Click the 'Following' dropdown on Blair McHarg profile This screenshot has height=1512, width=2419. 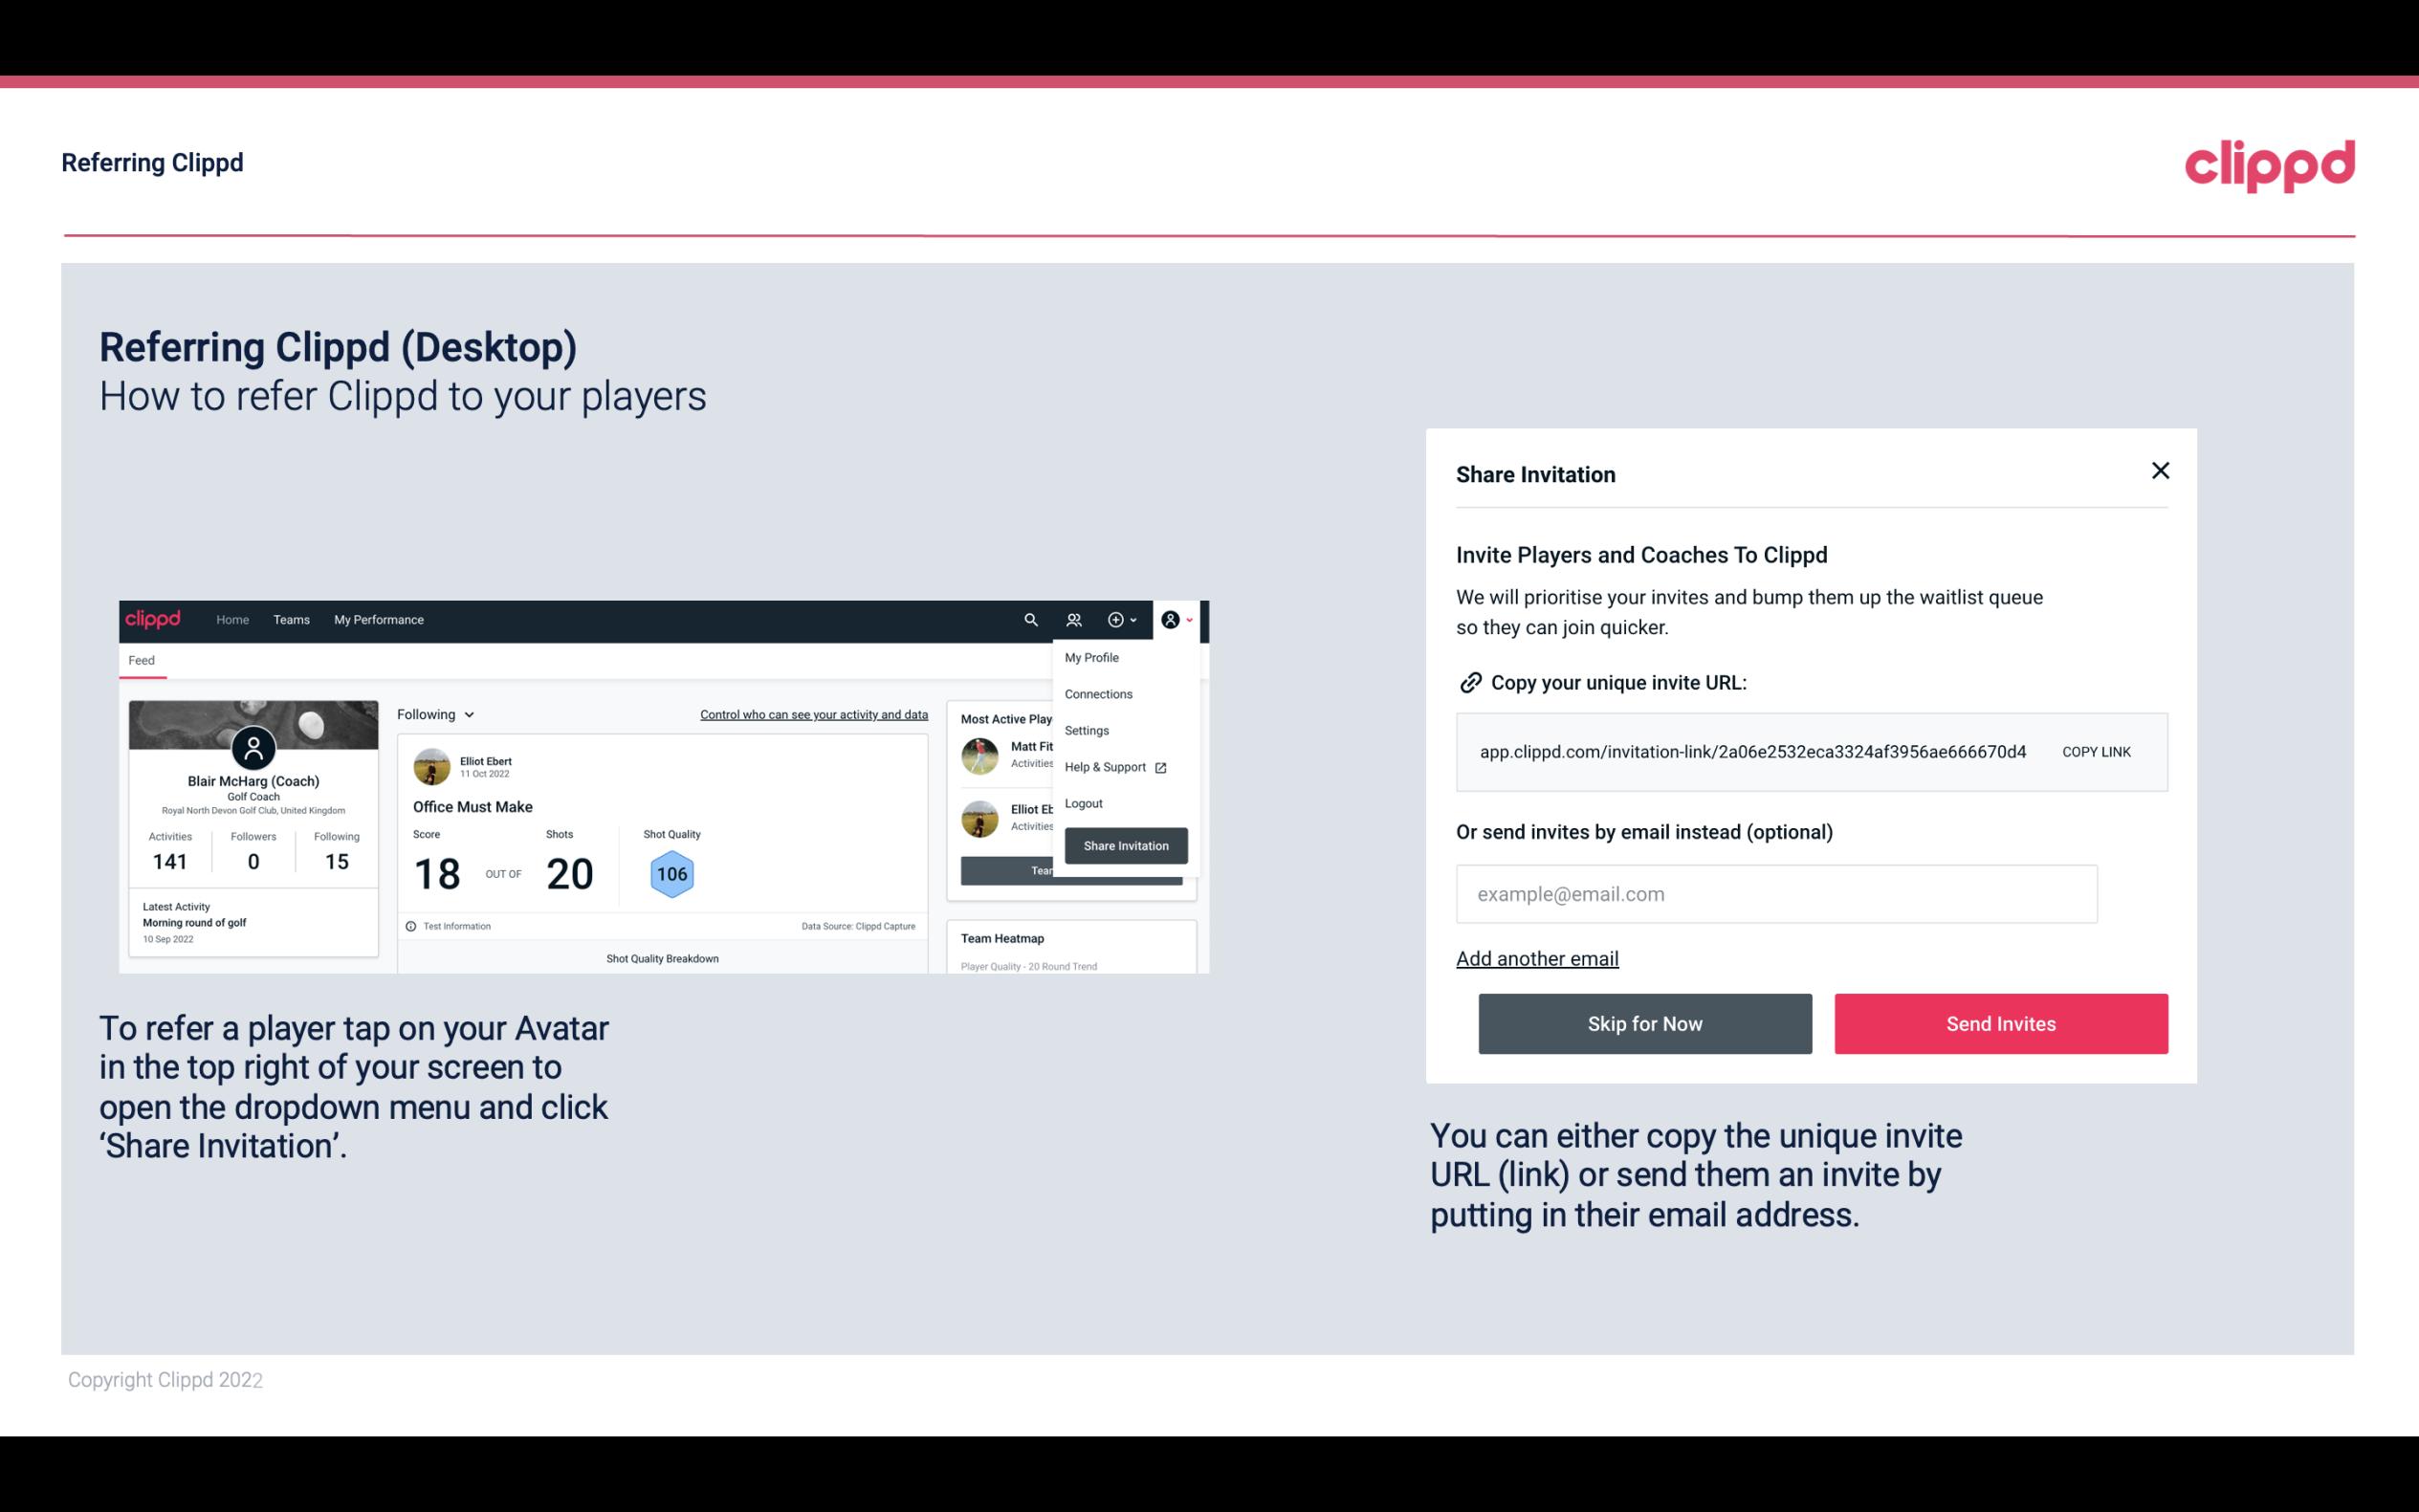click(x=433, y=712)
